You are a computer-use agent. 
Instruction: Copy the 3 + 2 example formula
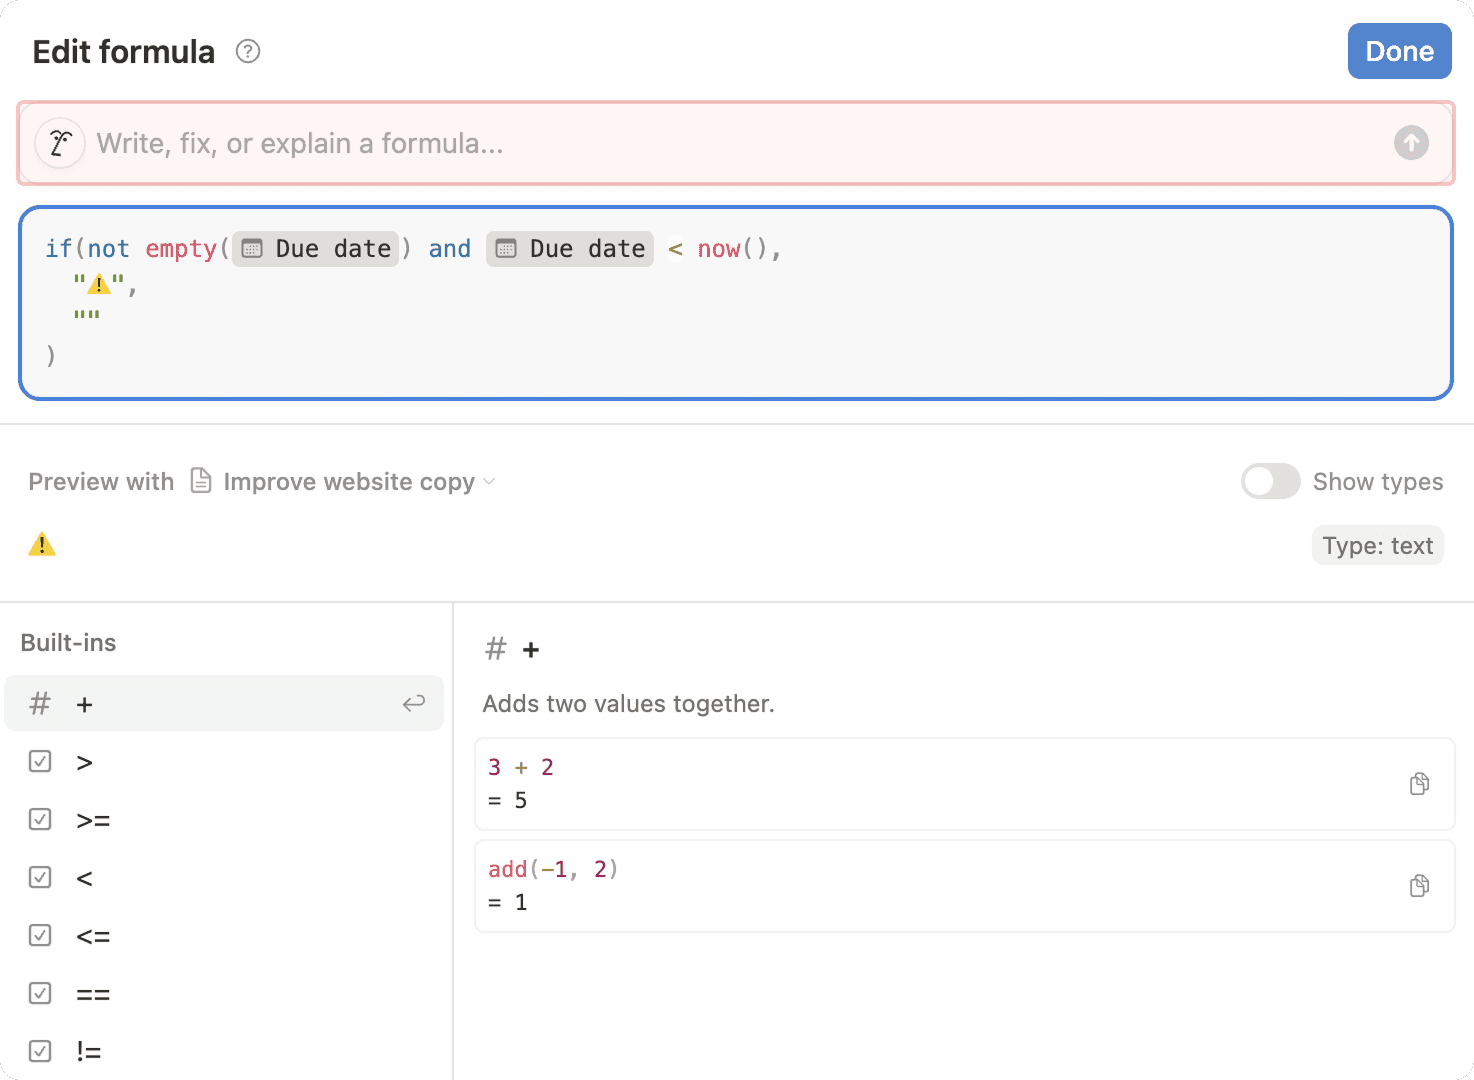point(1418,783)
